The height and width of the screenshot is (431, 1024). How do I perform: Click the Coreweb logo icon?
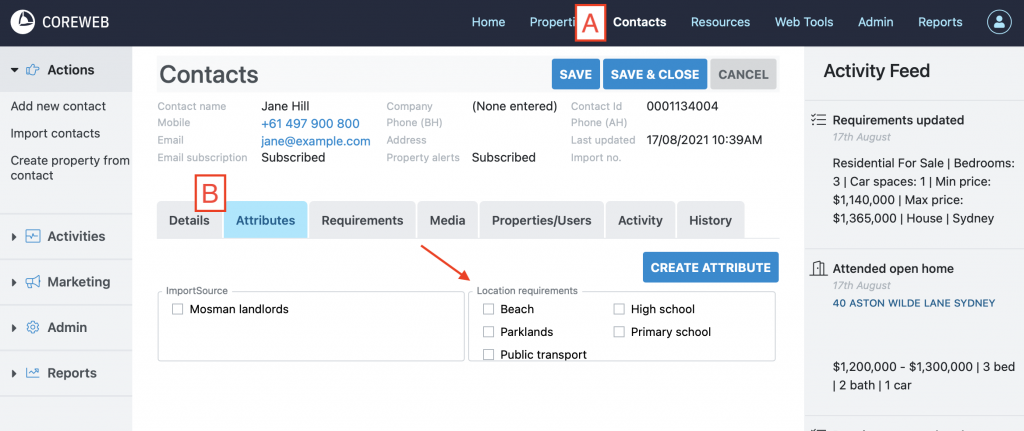[x=23, y=21]
